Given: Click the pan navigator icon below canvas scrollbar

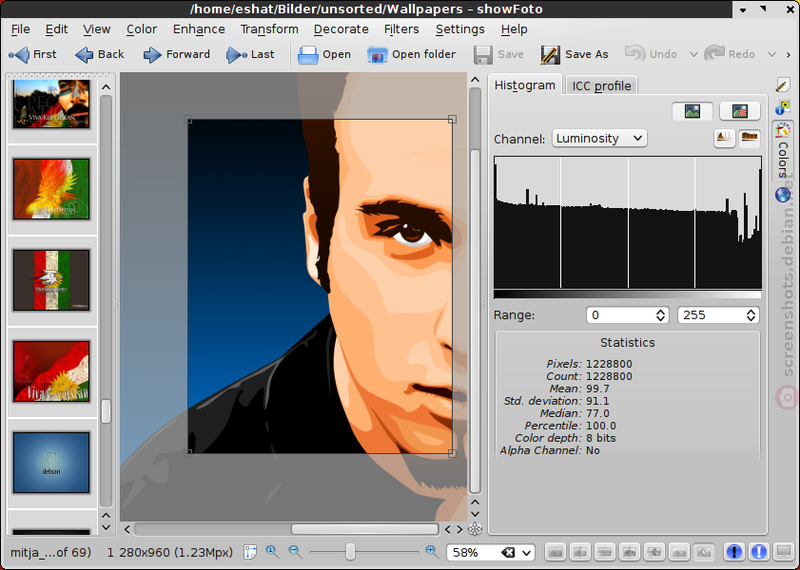Looking at the screenshot, I should click(x=475, y=529).
